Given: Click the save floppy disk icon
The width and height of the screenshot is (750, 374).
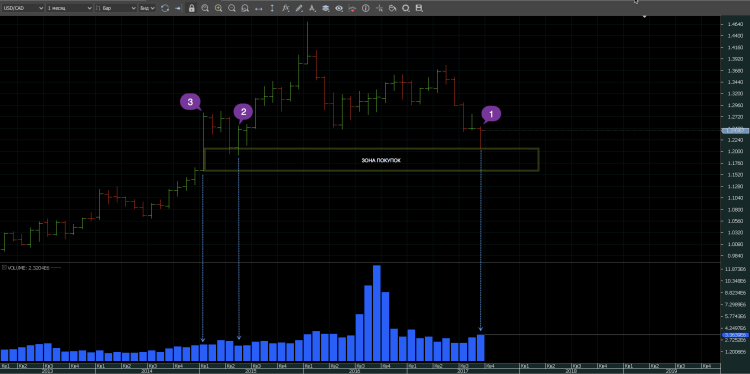Looking at the screenshot, I should point(419,8).
